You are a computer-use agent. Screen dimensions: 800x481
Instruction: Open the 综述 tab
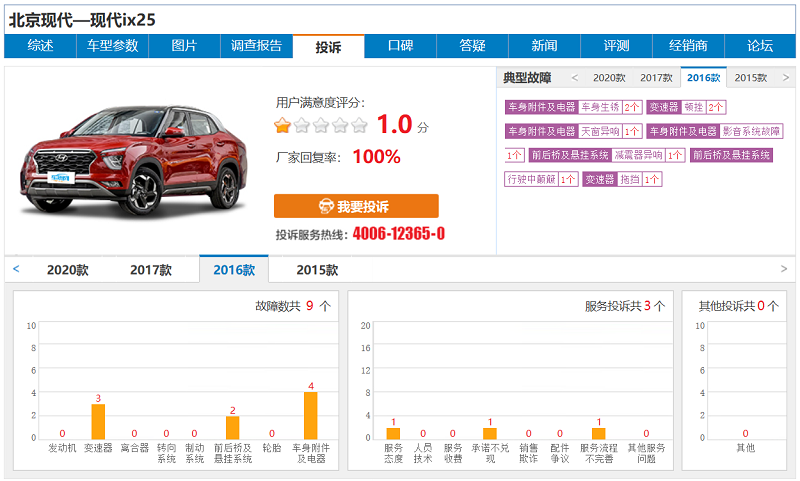point(40,46)
